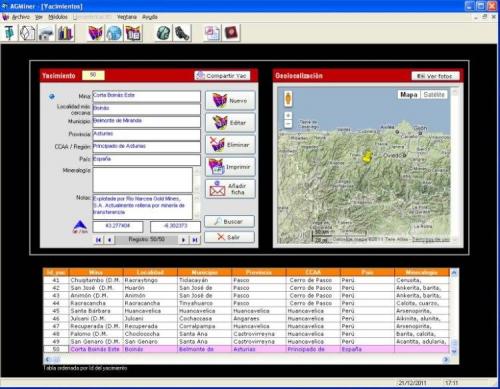This screenshot has height=389, width=500.
Task: Open the Ventana menu
Action: 127,17
